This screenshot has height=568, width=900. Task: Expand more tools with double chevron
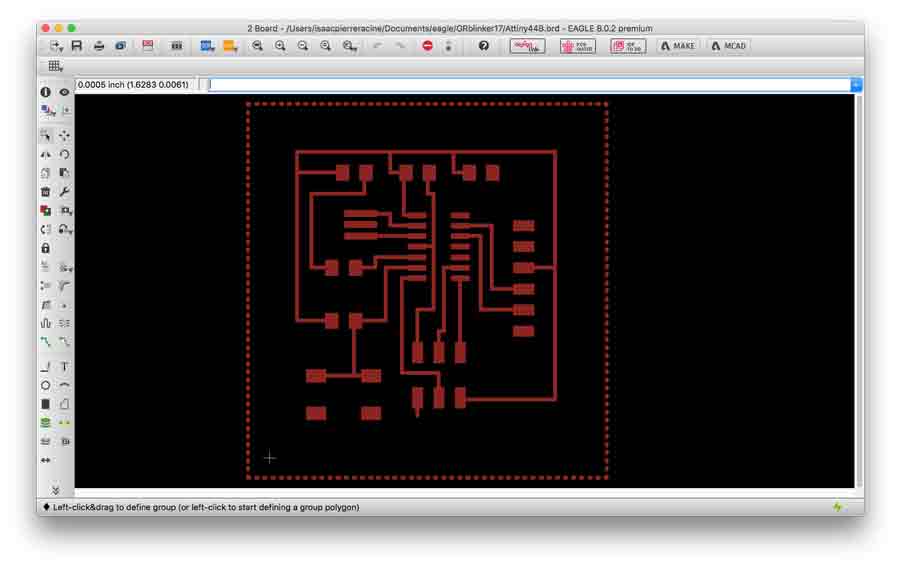coord(56,491)
